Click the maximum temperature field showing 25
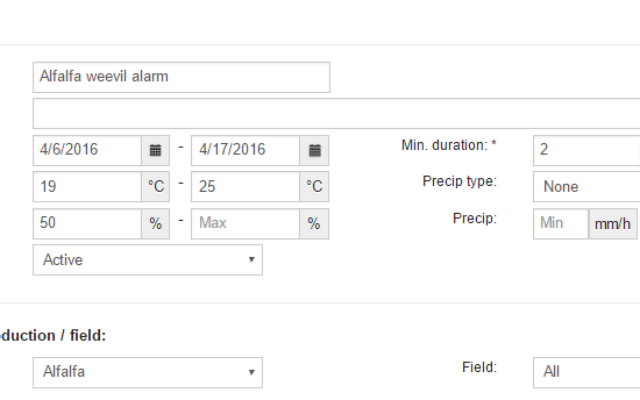Viewport: 640px width, 400px height. pos(245,187)
